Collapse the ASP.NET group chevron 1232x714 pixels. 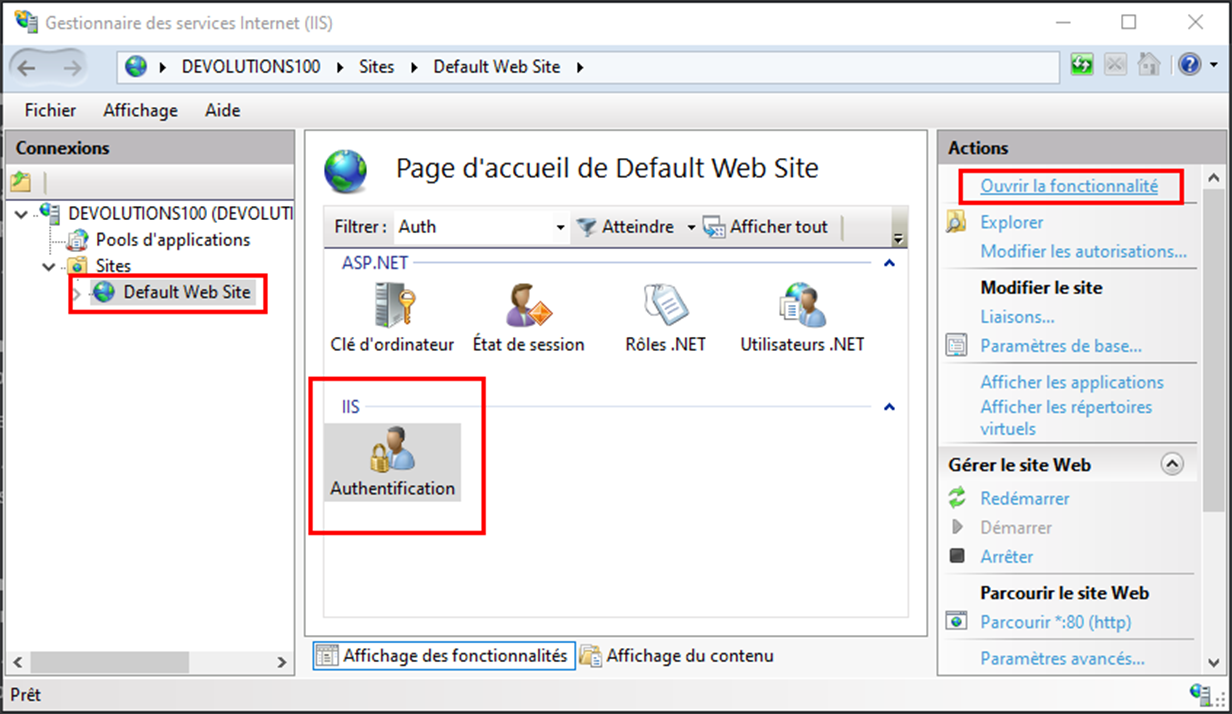(x=888, y=262)
